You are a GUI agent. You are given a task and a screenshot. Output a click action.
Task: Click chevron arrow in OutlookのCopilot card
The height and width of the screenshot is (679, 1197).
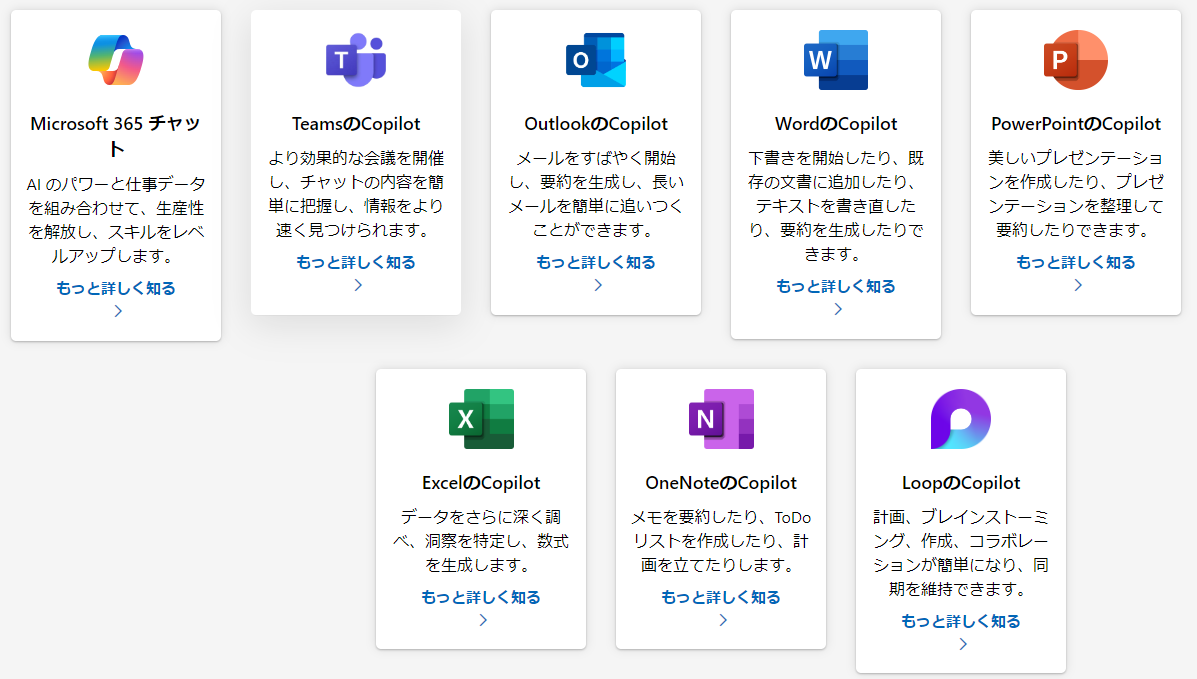point(598,285)
